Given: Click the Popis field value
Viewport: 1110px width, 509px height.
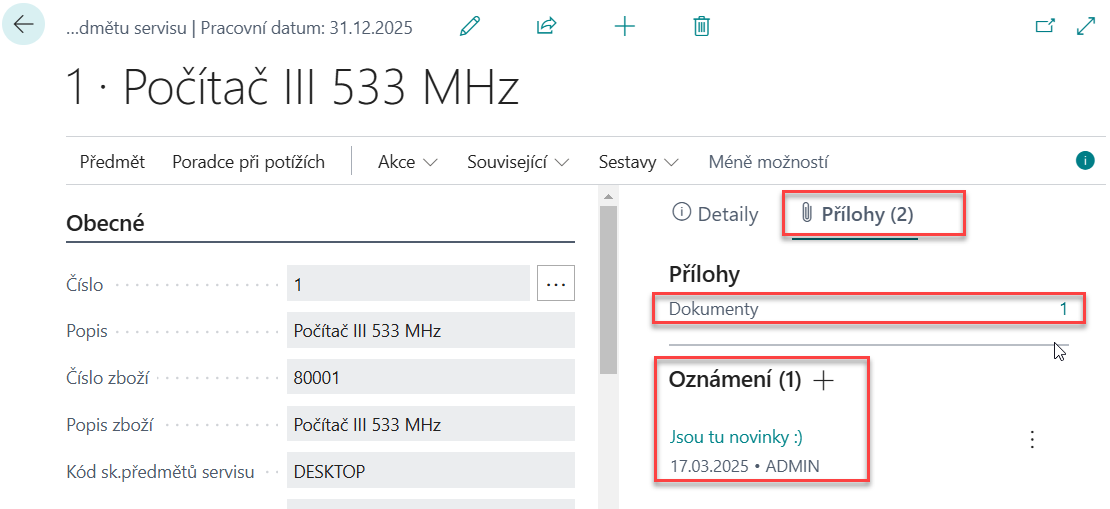Looking at the screenshot, I should point(430,331).
